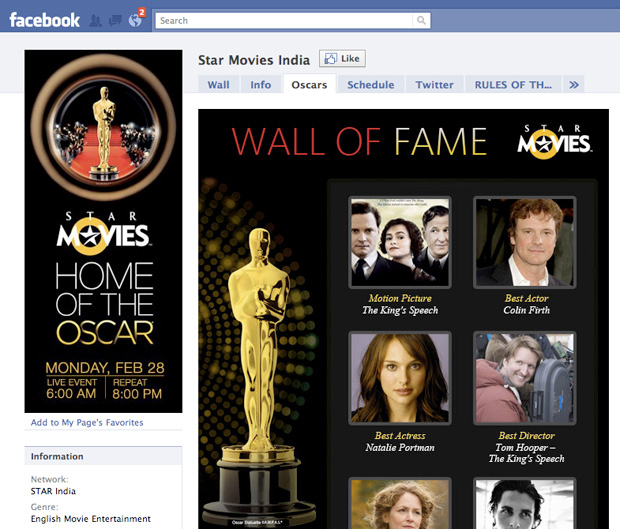Click the Best Actor caption
Viewport: 620px width, 529px height.
click(526, 298)
